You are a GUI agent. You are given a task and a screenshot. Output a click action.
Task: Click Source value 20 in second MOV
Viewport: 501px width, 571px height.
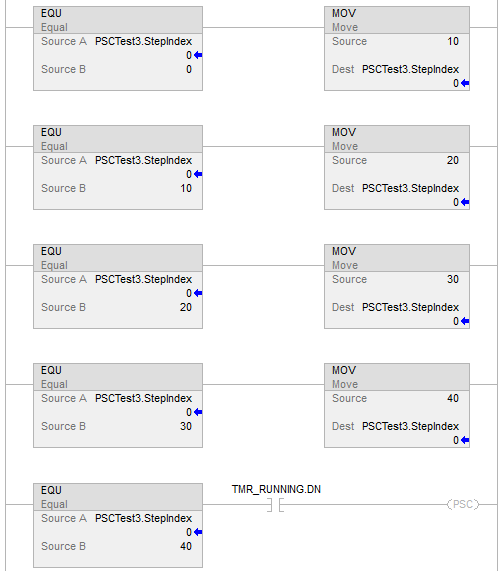[x=453, y=160]
